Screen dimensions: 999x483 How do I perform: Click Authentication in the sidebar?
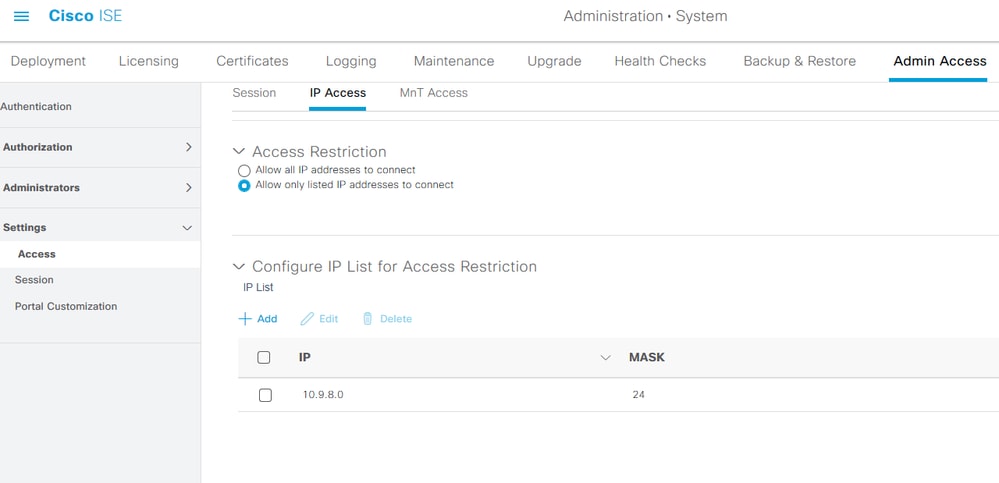click(36, 107)
